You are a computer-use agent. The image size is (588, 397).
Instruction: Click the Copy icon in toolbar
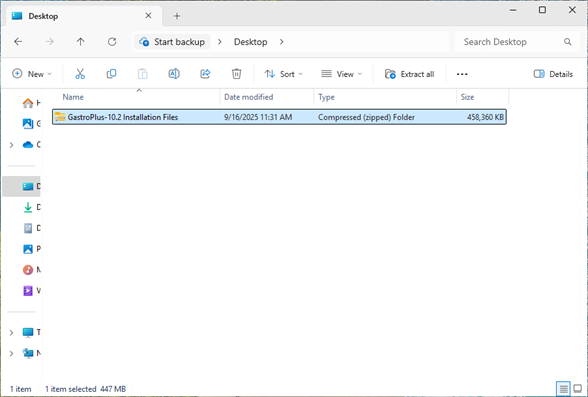(111, 74)
